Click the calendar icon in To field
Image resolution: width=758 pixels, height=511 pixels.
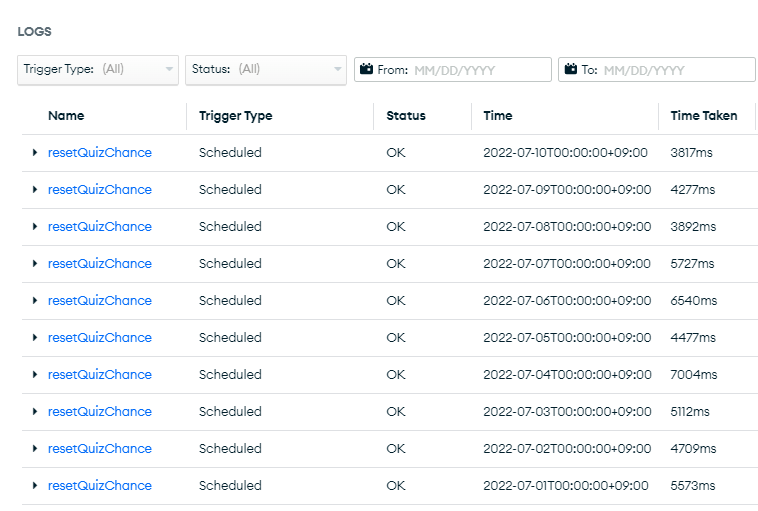[x=571, y=69]
